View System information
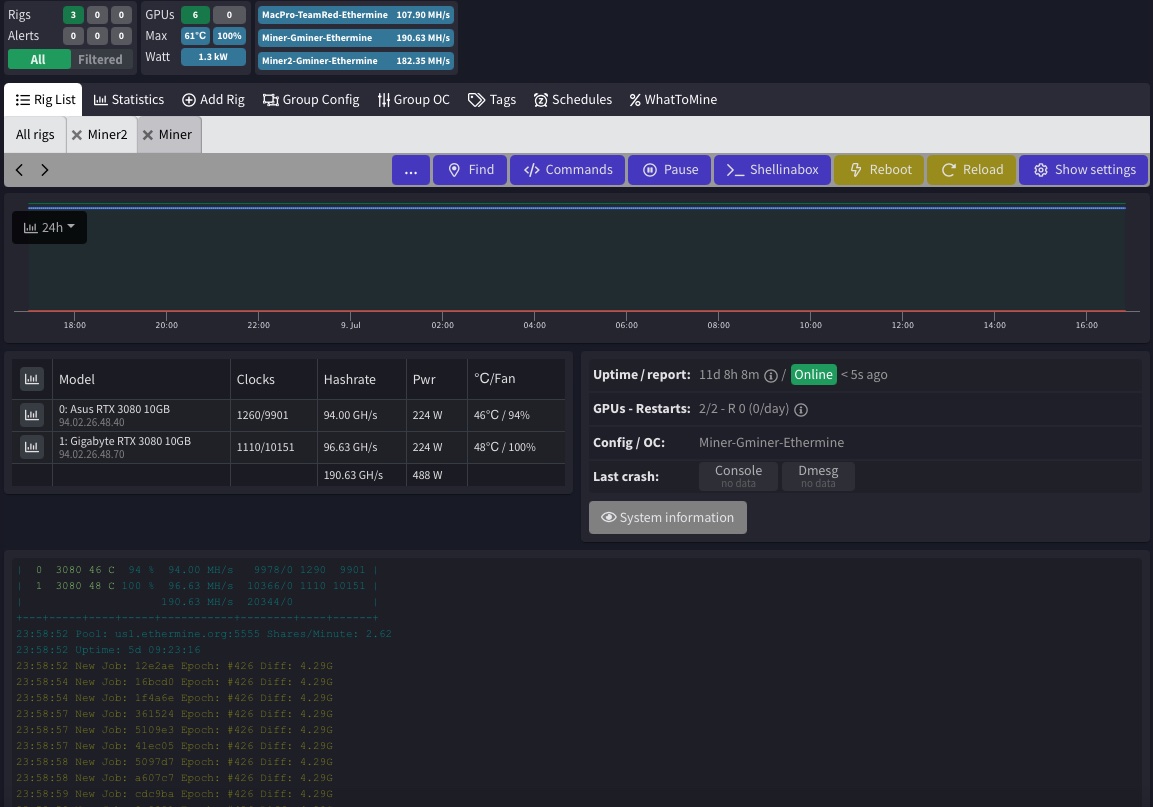 pyautogui.click(x=667, y=517)
